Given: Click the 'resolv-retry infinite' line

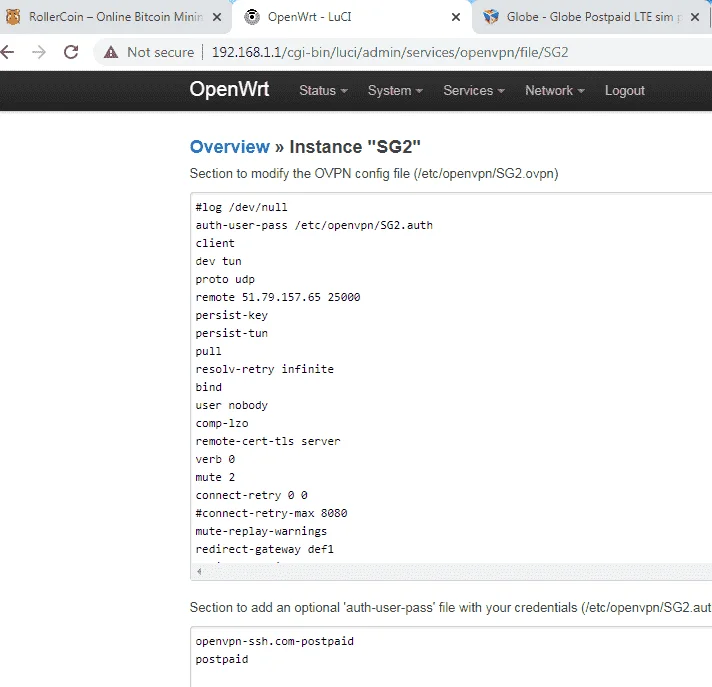Looking at the screenshot, I should (265, 369).
